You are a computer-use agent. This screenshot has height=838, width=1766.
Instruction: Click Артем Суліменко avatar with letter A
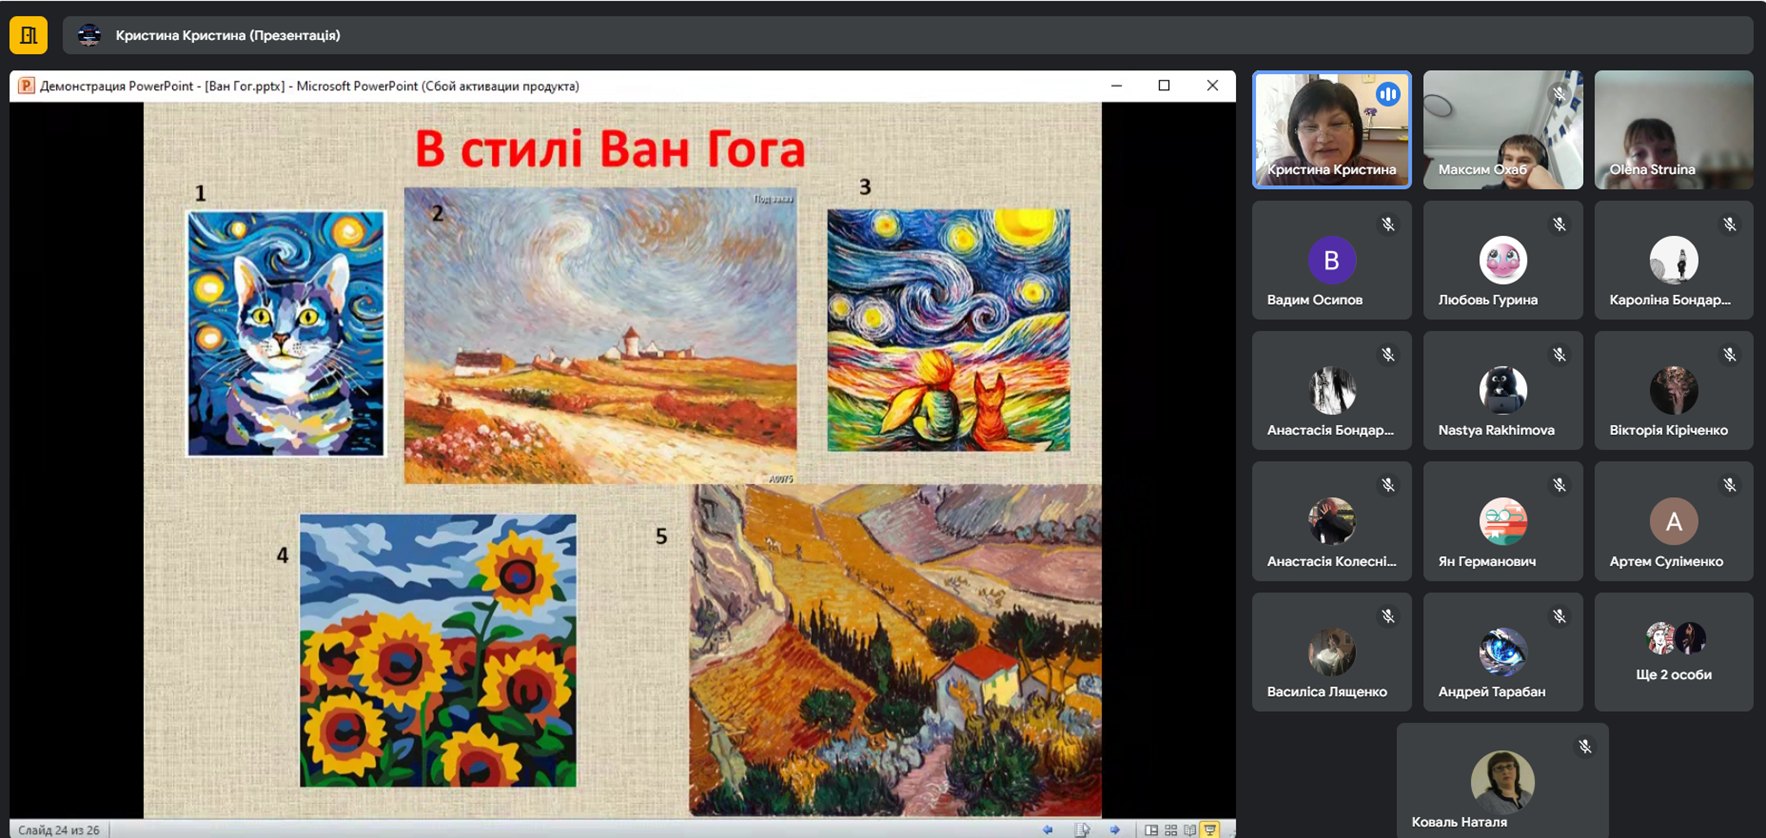point(1673,521)
